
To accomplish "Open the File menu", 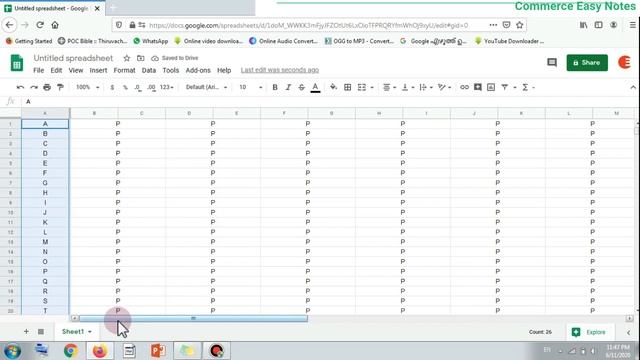I will [x=38, y=70].
